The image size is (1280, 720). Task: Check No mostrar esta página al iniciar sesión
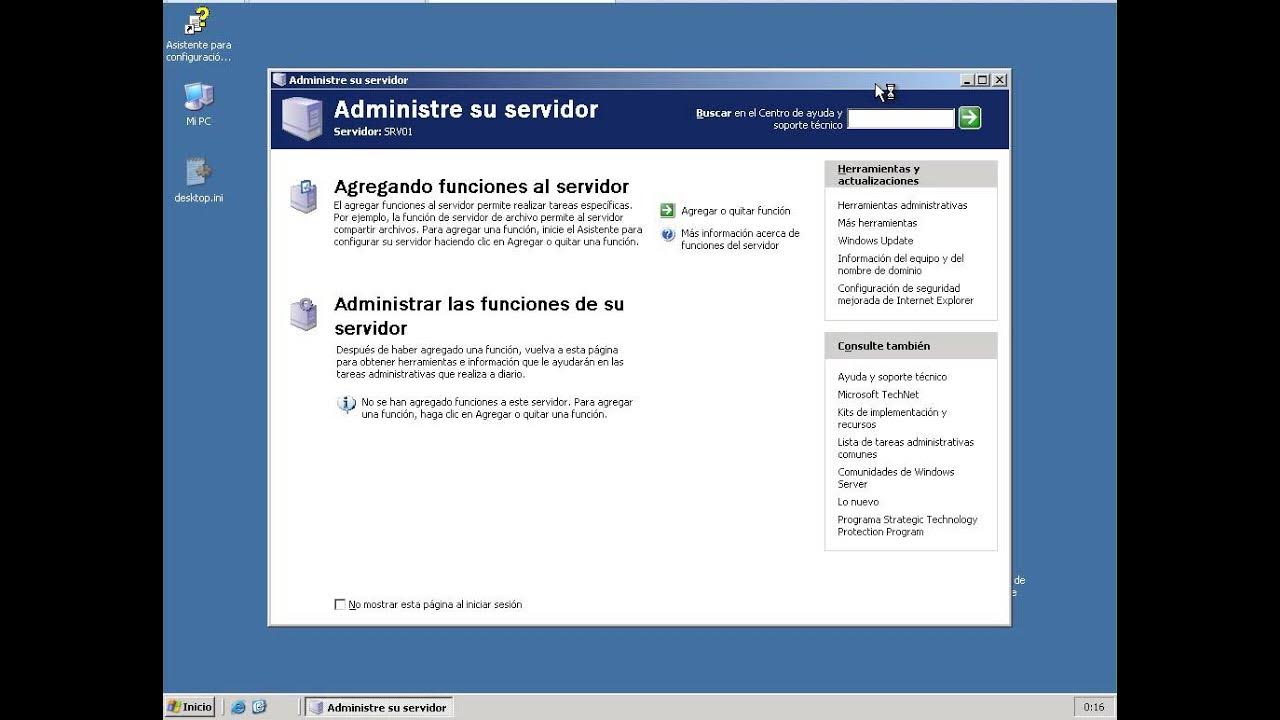[x=339, y=604]
